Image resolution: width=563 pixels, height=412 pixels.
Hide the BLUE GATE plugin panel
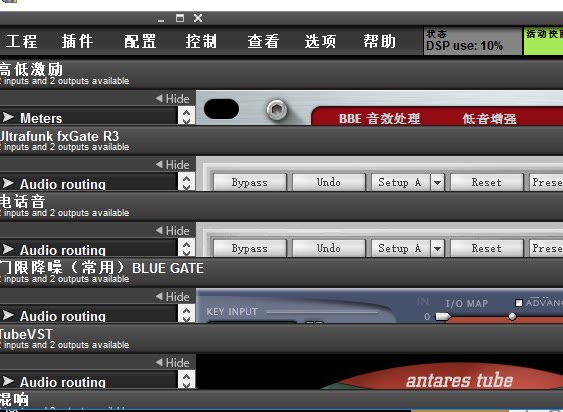(173, 297)
